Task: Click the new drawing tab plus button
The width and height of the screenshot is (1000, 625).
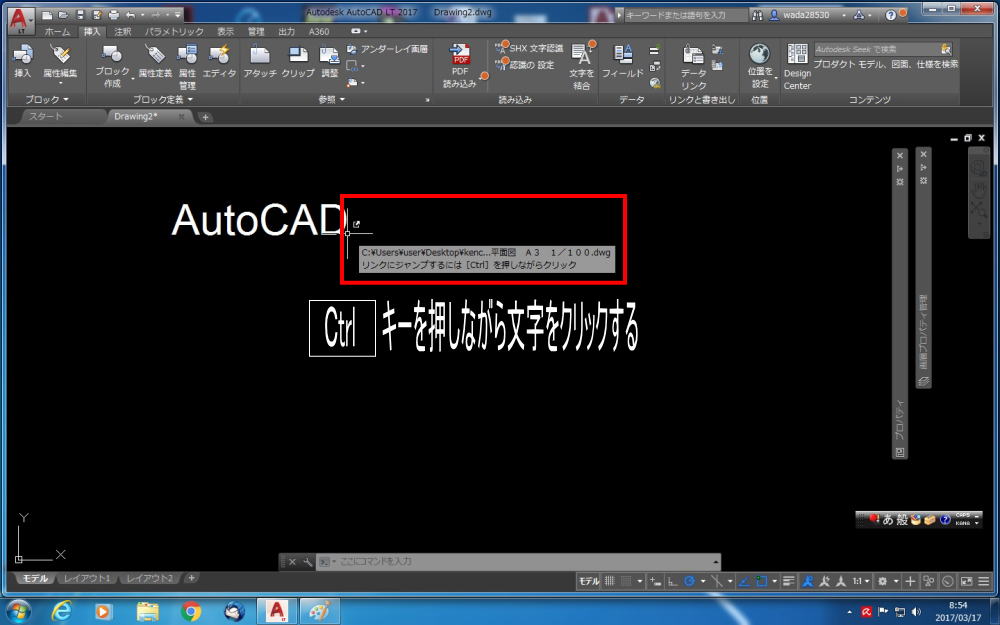Action: pos(205,117)
